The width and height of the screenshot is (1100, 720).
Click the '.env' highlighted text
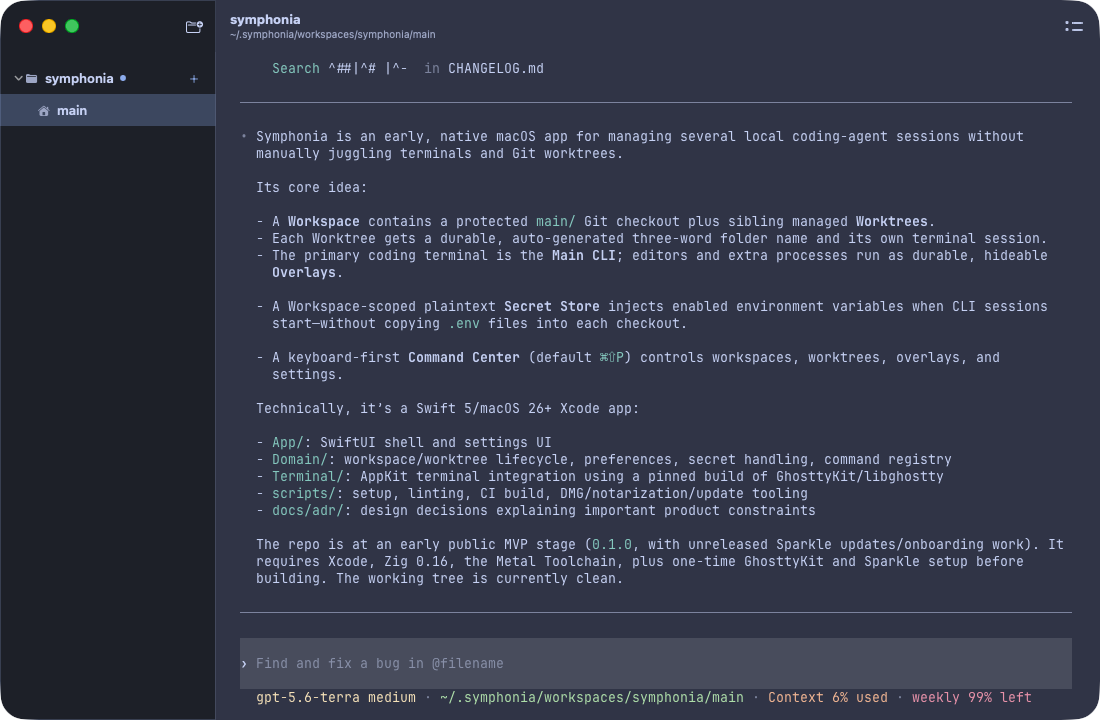click(x=464, y=324)
